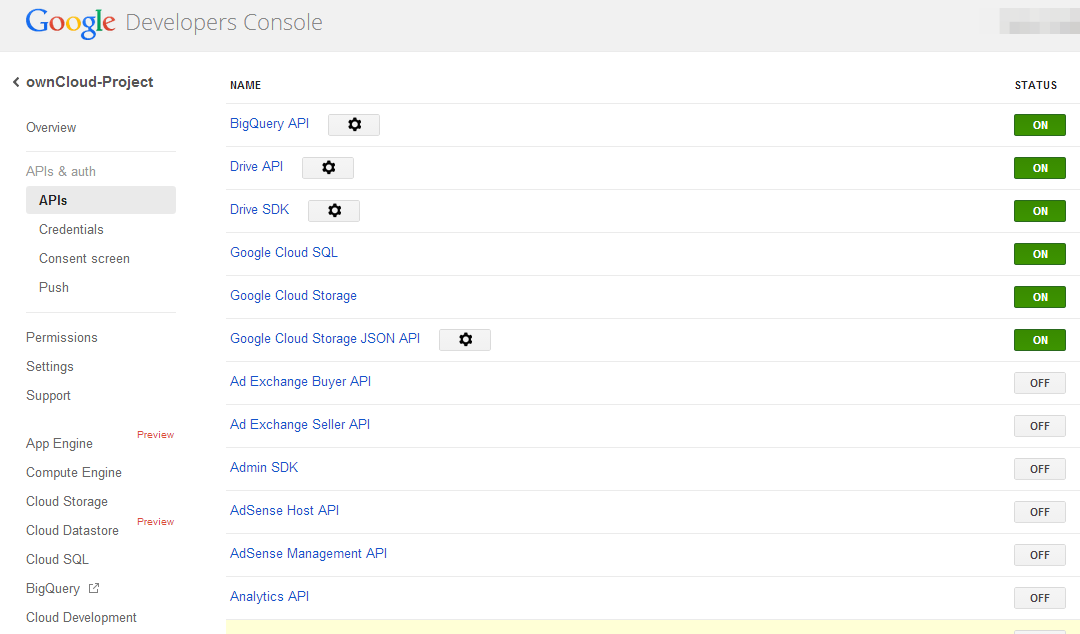Enable the Ad Exchange Buyer API

[x=1039, y=383]
